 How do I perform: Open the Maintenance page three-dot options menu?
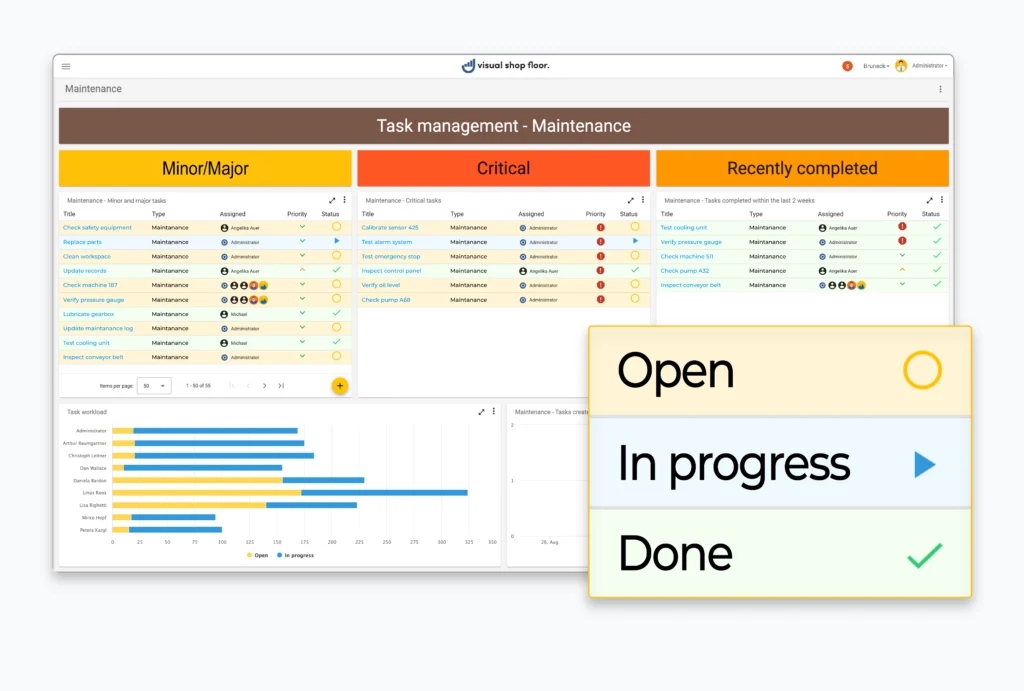point(940,89)
